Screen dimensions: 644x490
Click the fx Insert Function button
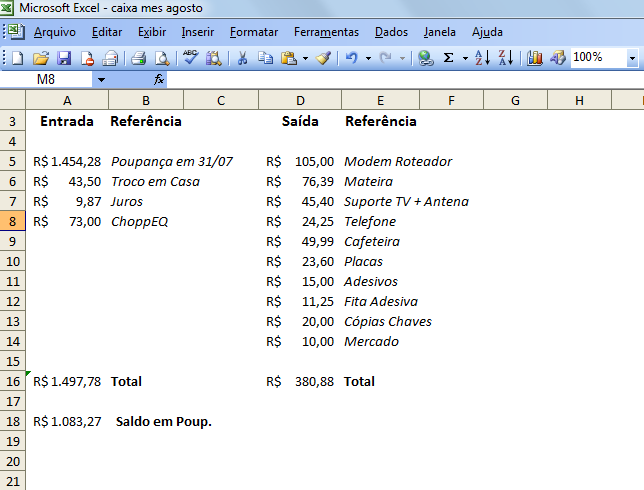(159, 79)
